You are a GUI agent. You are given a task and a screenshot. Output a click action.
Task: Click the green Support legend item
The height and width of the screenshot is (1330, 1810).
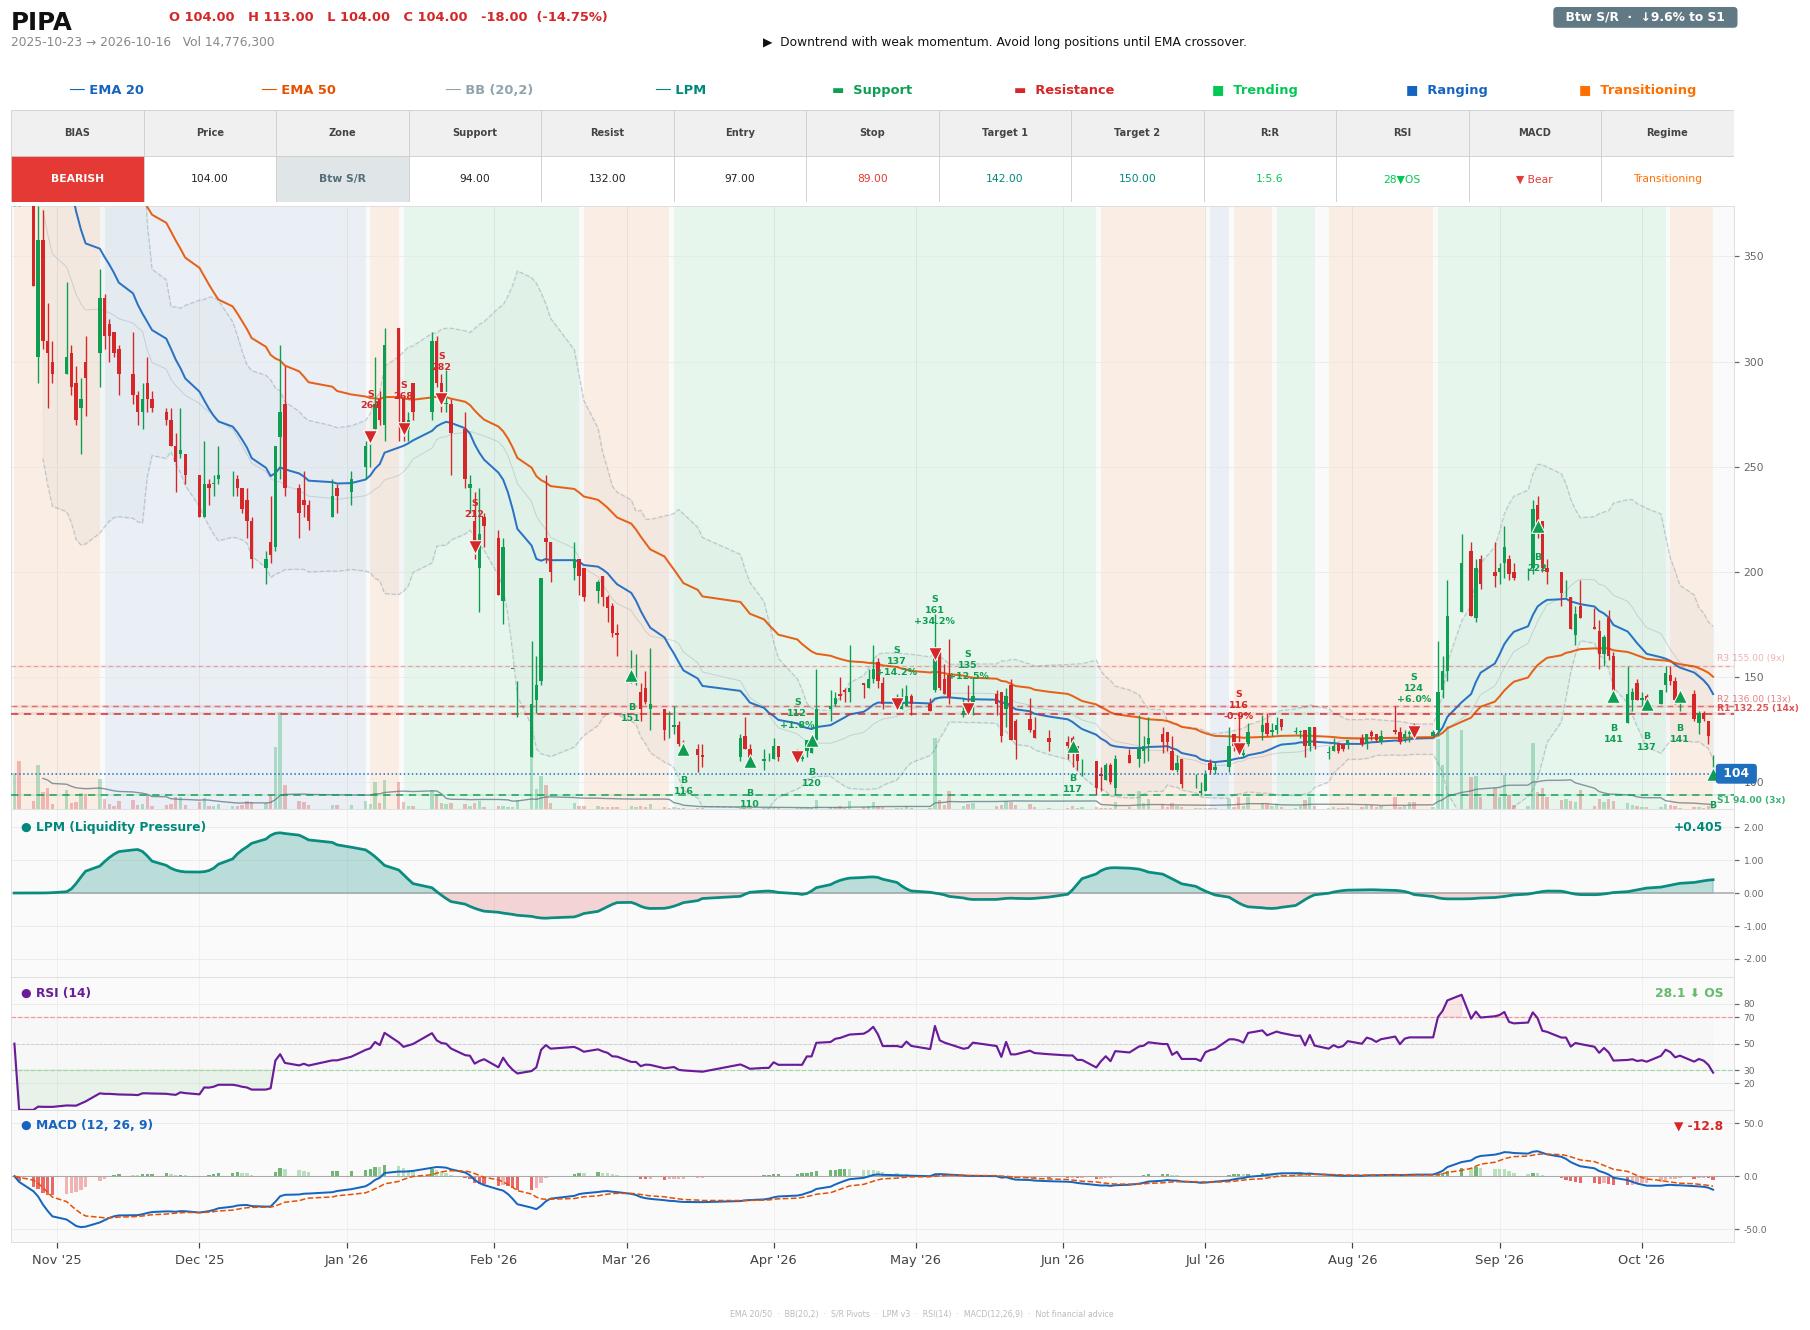[872, 90]
